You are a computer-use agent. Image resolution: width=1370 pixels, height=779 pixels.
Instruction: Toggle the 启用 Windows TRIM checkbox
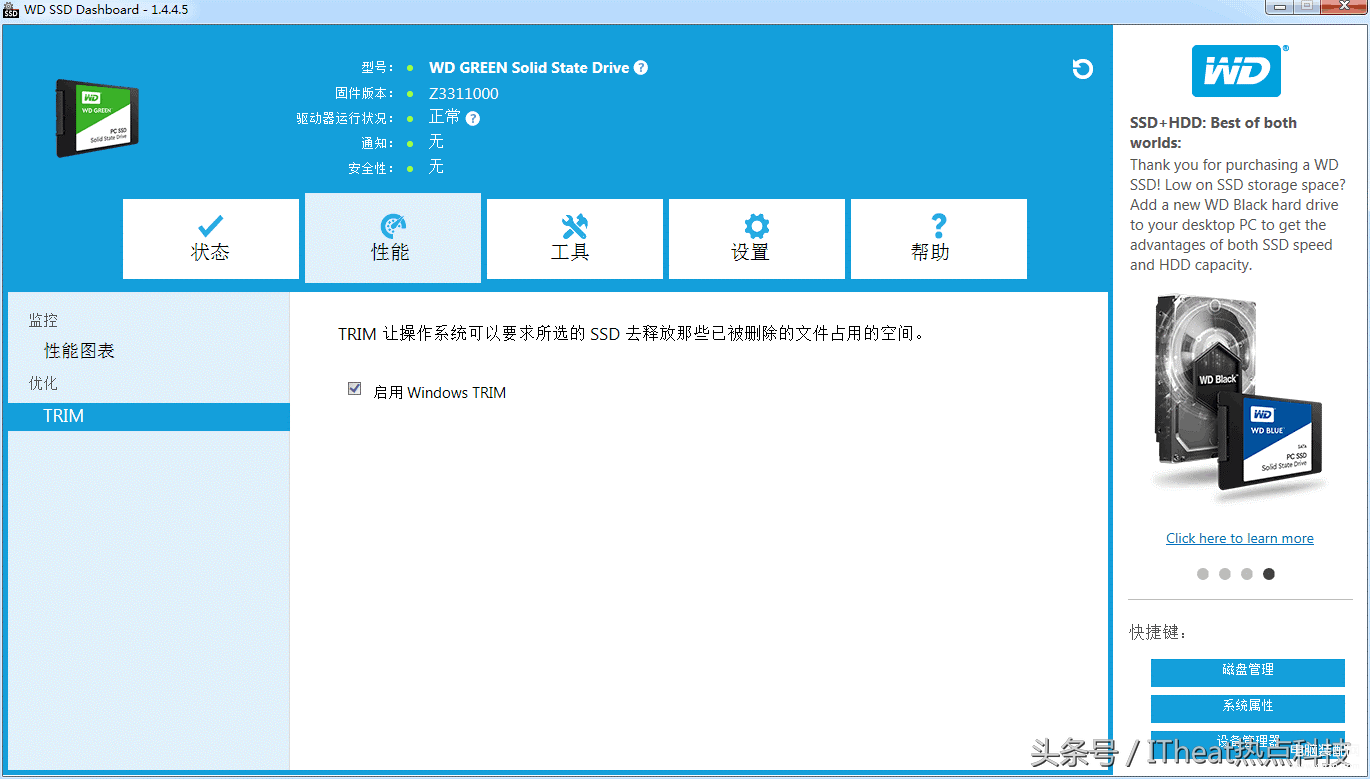(354, 389)
